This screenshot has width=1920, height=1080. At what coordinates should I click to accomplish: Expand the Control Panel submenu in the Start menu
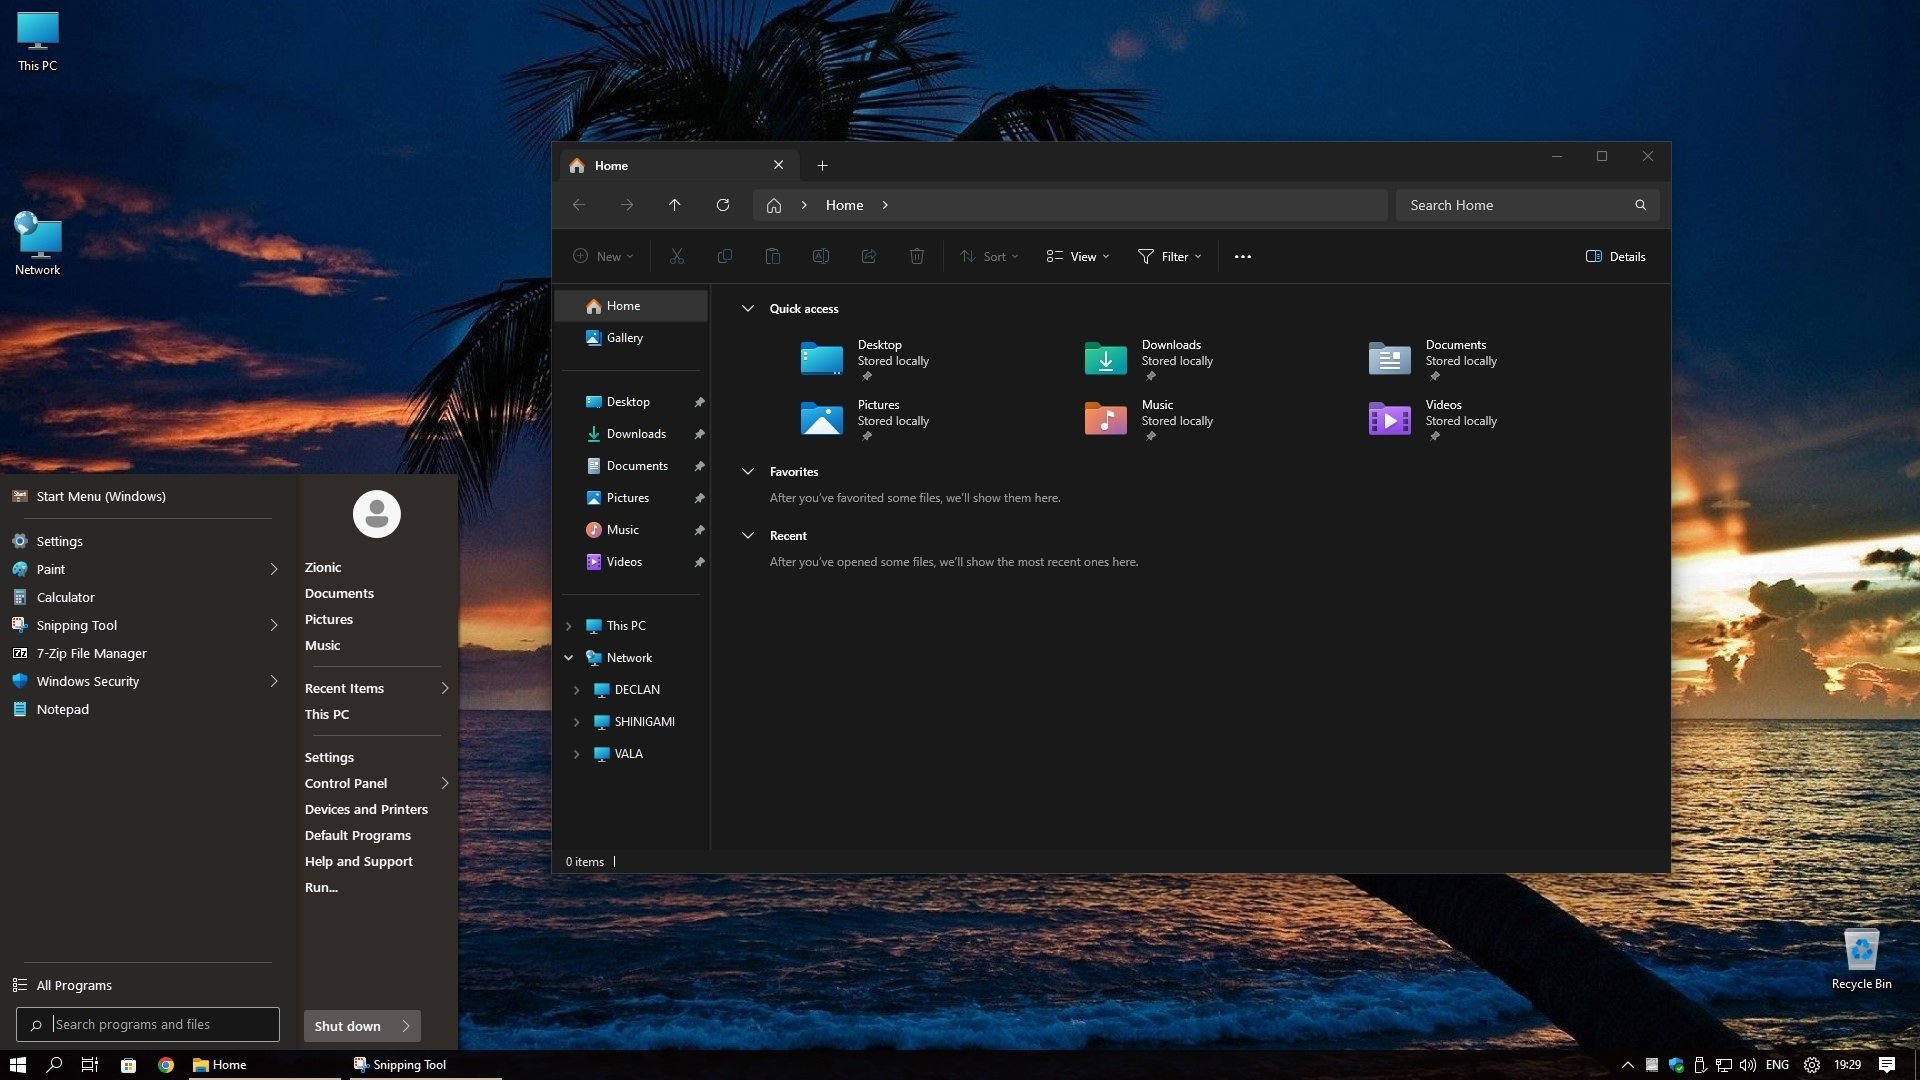pyautogui.click(x=444, y=783)
